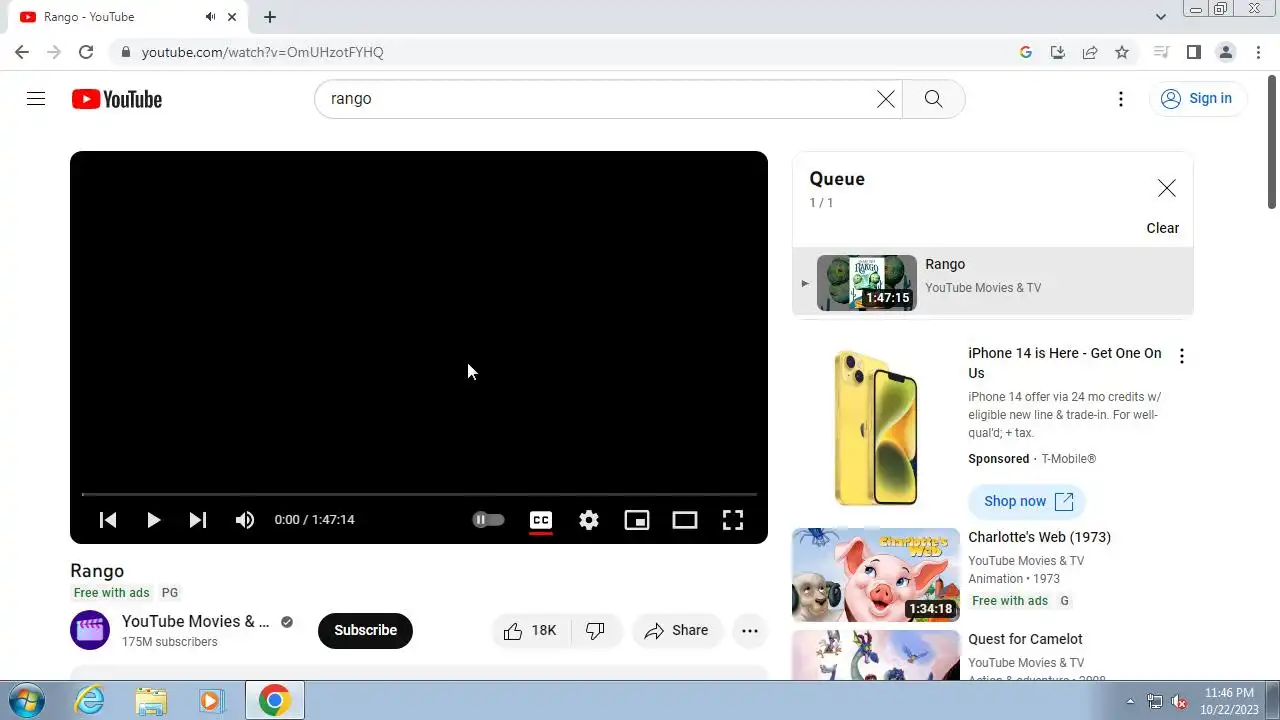Open Chrome side panel
1280x720 pixels.
click(x=1193, y=52)
